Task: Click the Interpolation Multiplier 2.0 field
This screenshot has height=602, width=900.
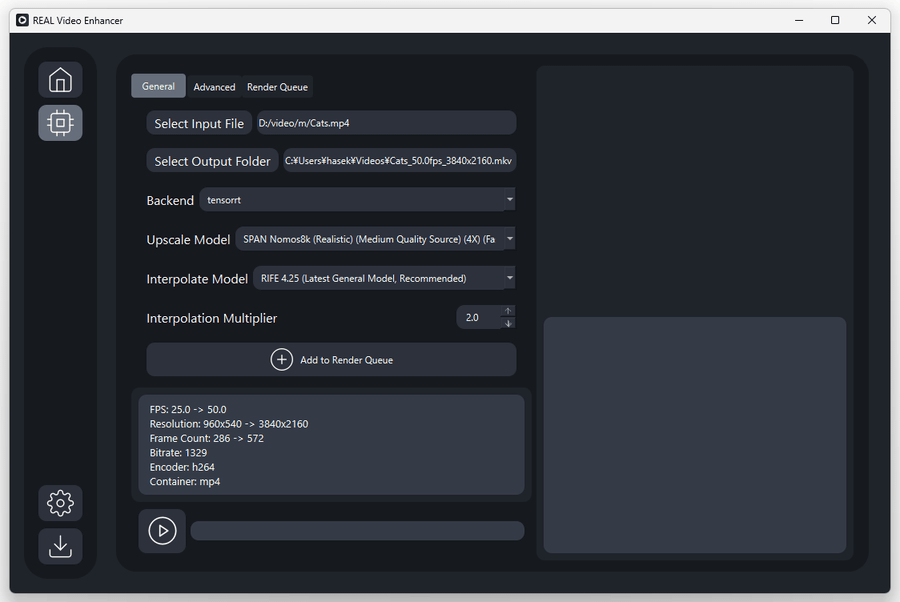Action: pyautogui.click(x=479, y=317)
